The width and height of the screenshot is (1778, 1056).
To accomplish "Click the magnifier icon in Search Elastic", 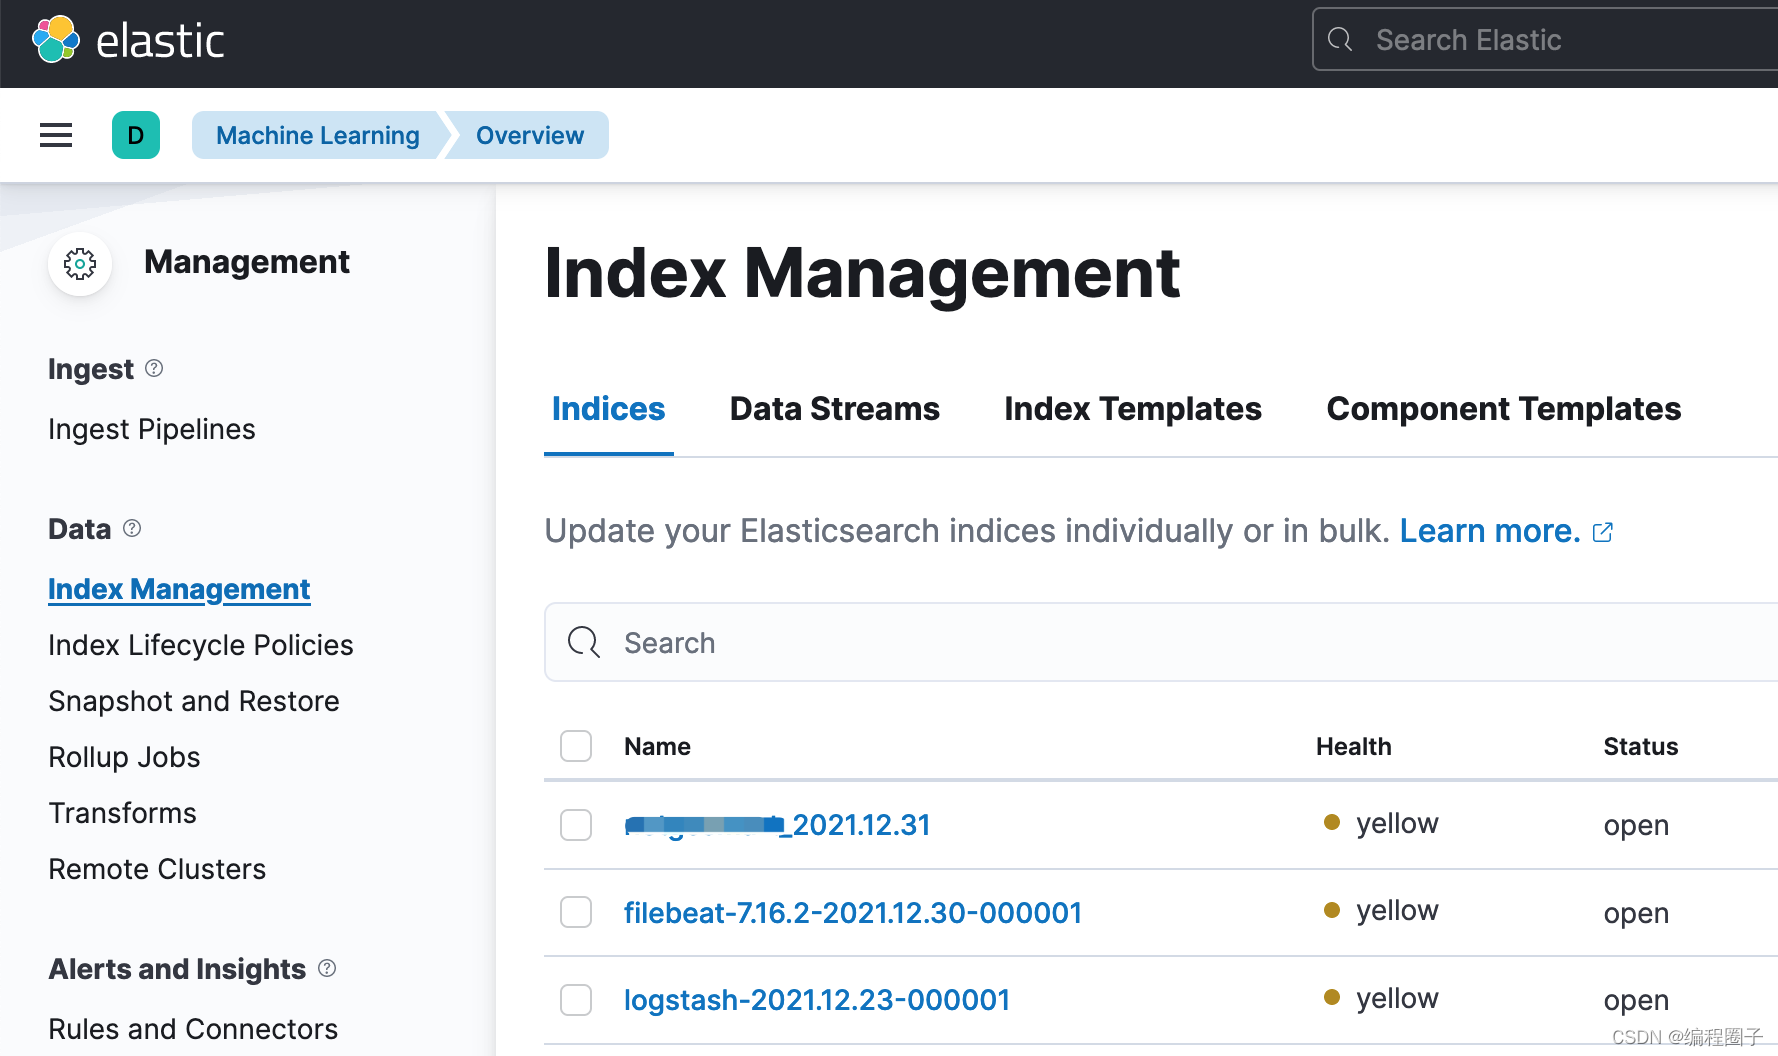I will [1340, 40].
